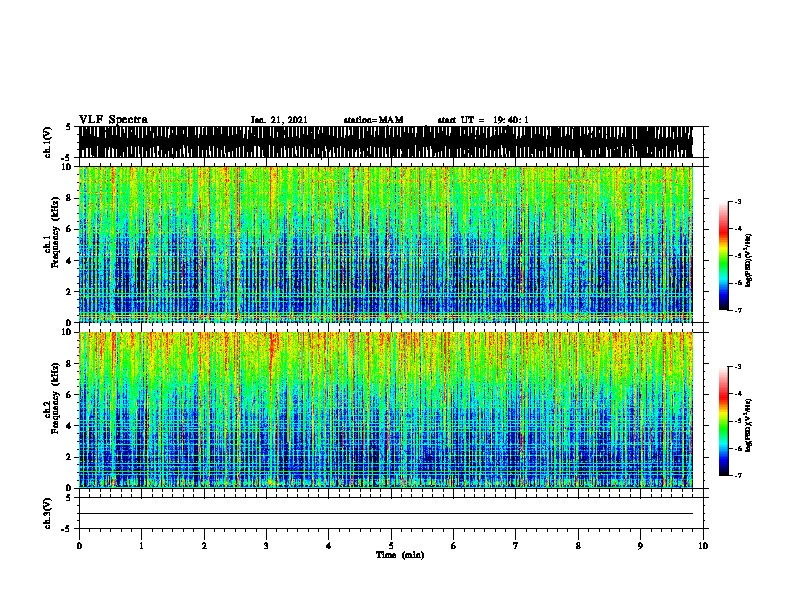Select the date text "Jan. 21, 2021"
The height and width of the screenshot is (612, 792).
click(279, 120)
